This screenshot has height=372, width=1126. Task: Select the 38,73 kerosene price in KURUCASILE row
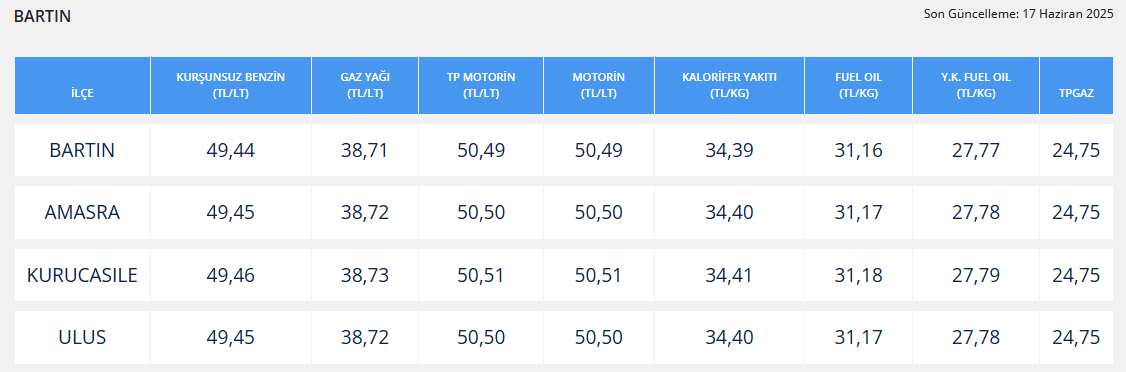click(x=365, y=275)
